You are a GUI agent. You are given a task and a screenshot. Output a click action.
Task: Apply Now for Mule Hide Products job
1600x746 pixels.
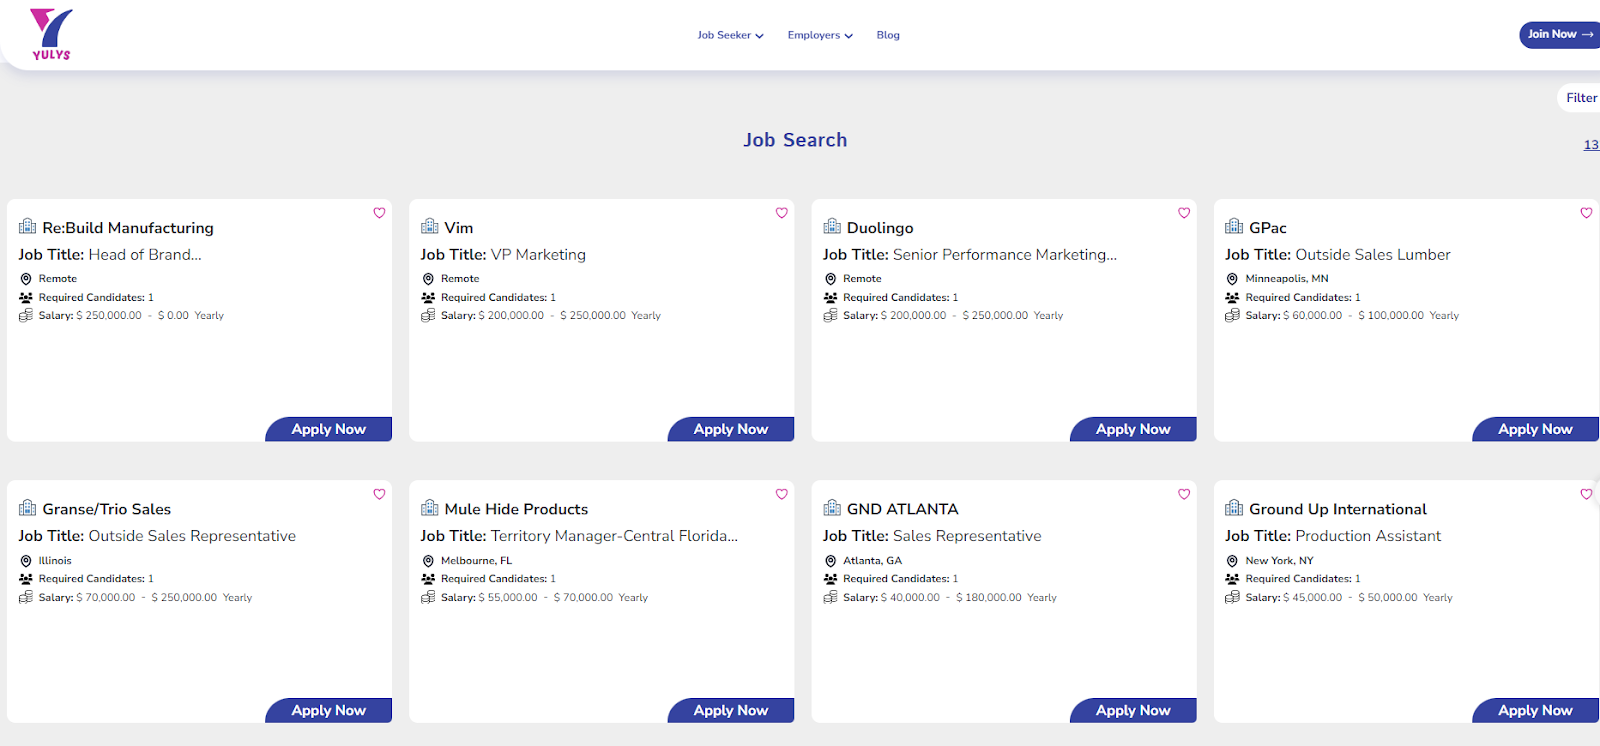click(731, 710)
